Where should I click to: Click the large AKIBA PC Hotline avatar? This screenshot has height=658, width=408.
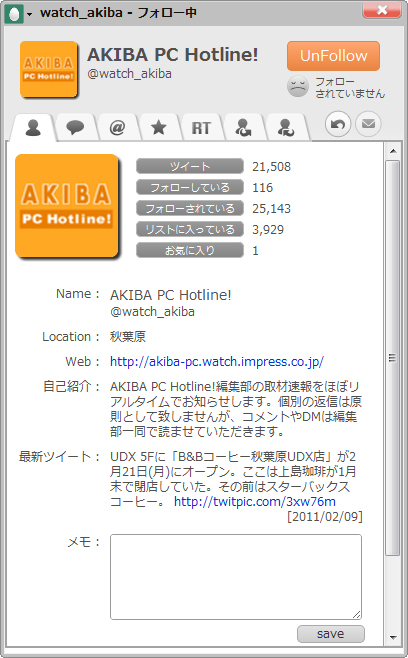(67, 206)
